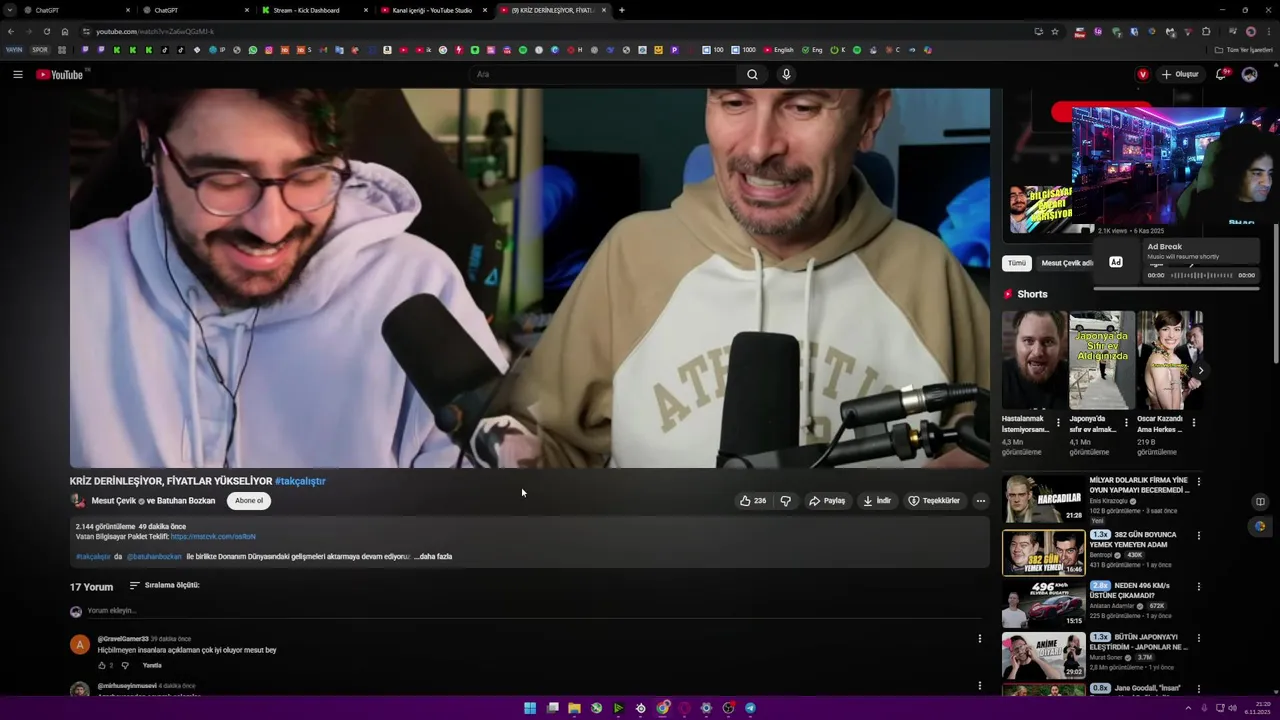Screen dimensions: 1280x720
Task: Like the video with 236 likes
Action: [x=753, y=501]
